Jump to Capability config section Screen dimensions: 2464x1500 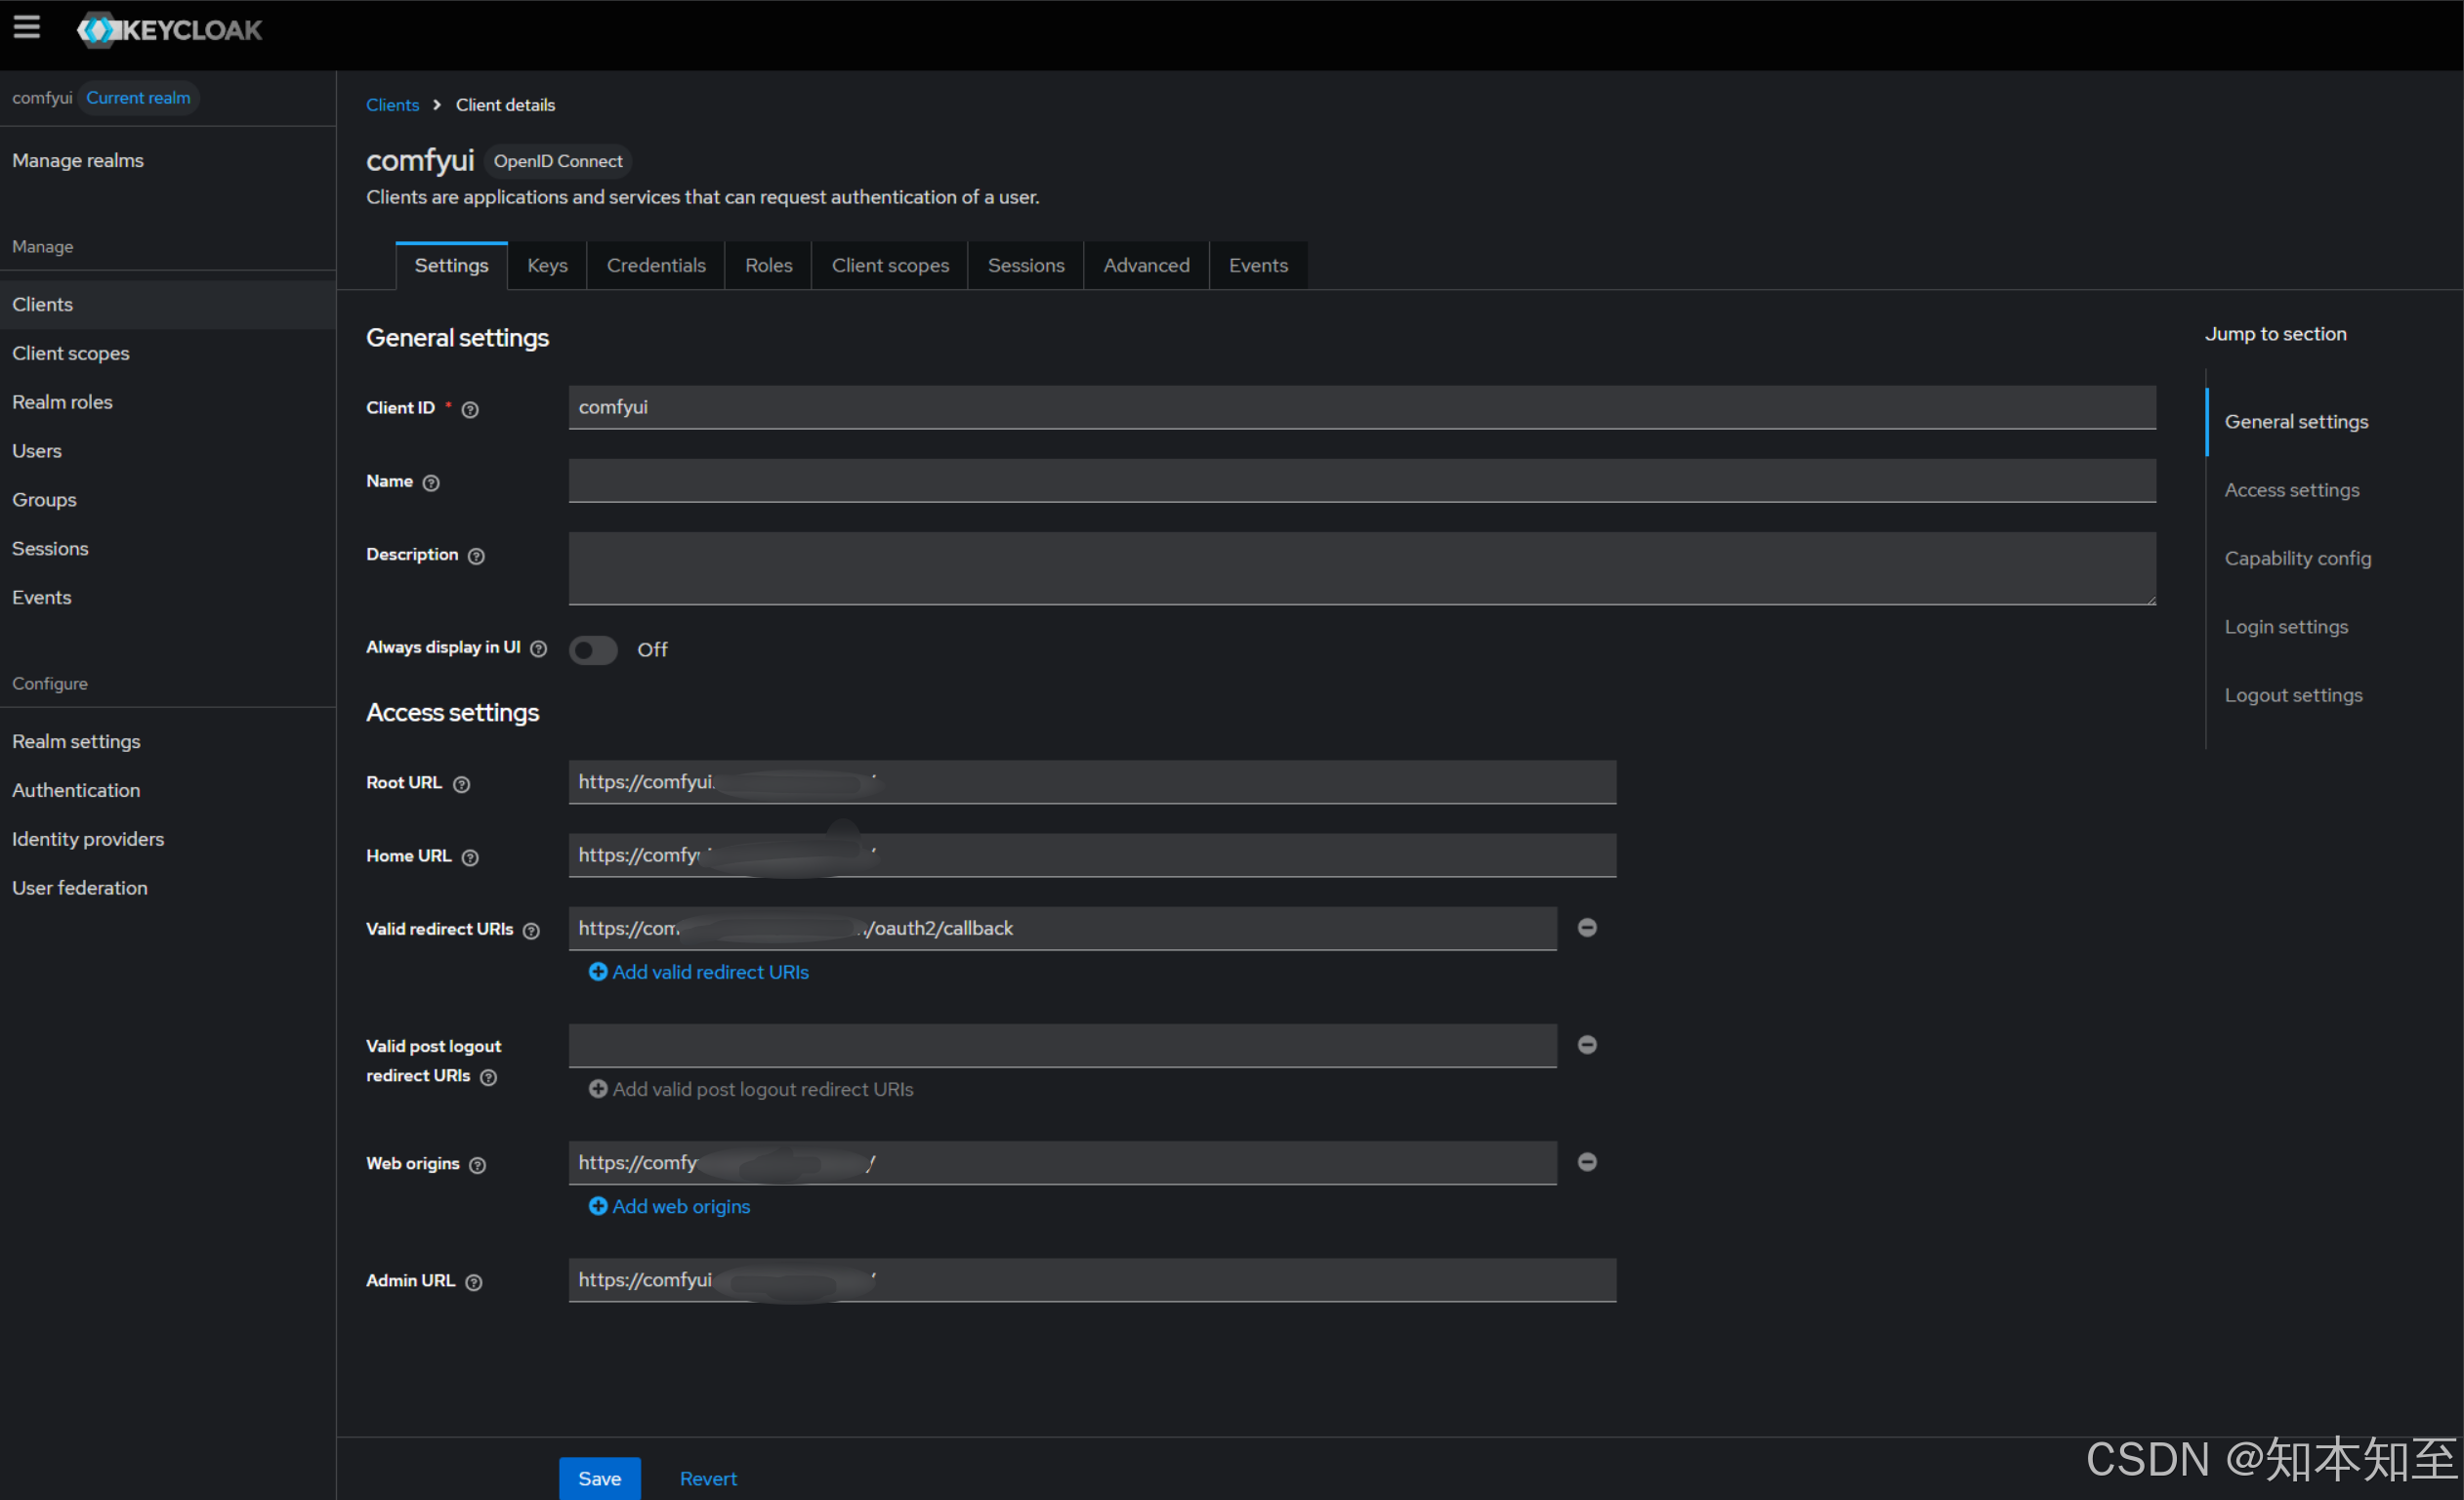coord(2297,558)
